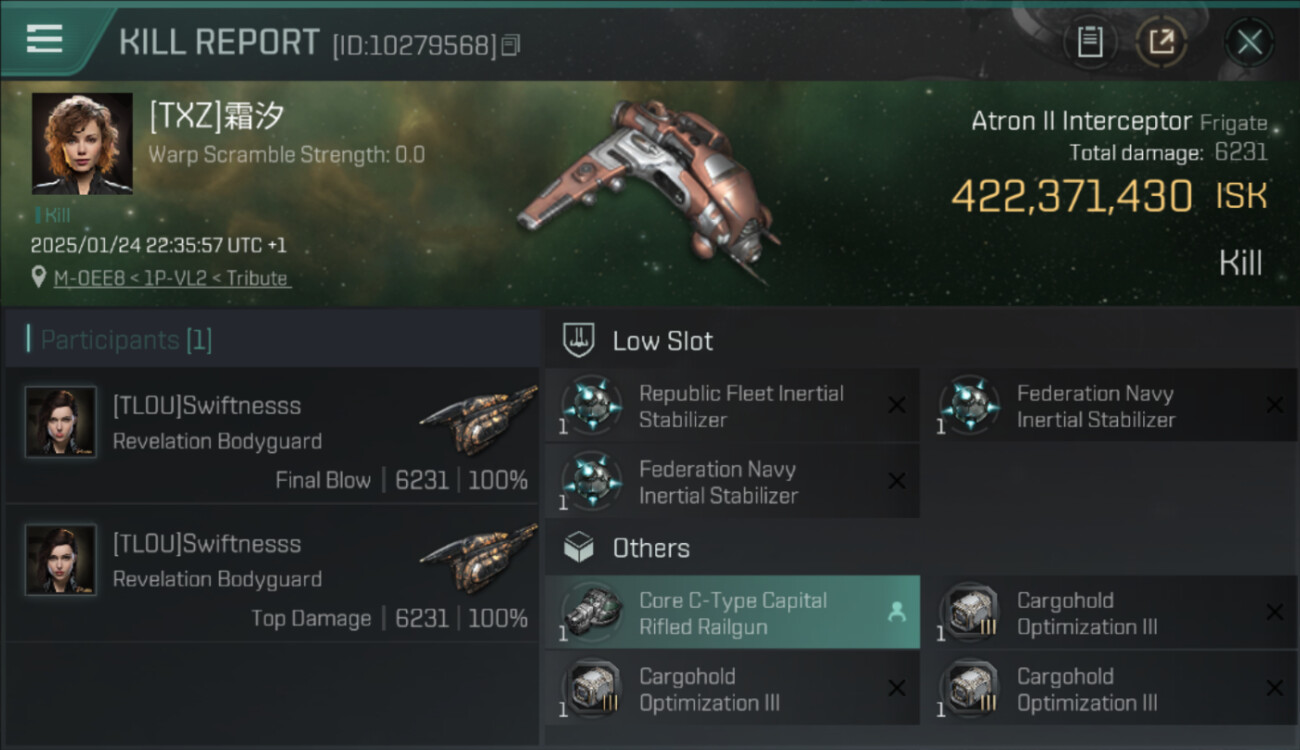This screenshot has height=750, width=1300.
Task: Share the kill report externally
Action: (1161, 42)
